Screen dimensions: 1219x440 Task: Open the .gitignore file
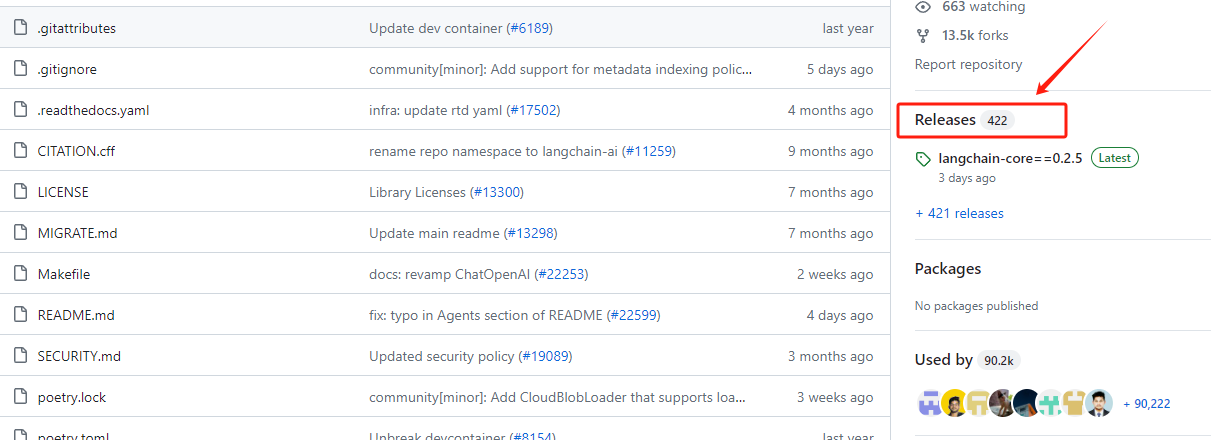67,69
